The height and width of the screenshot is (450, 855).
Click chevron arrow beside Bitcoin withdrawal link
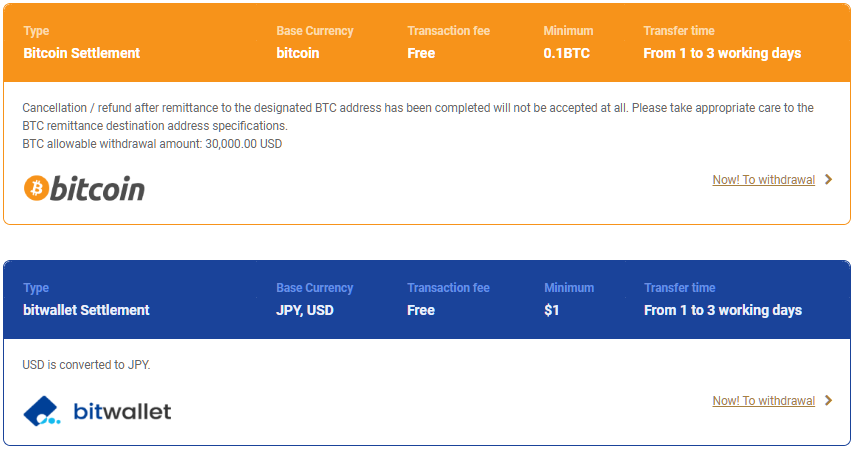tap(828, 179)
